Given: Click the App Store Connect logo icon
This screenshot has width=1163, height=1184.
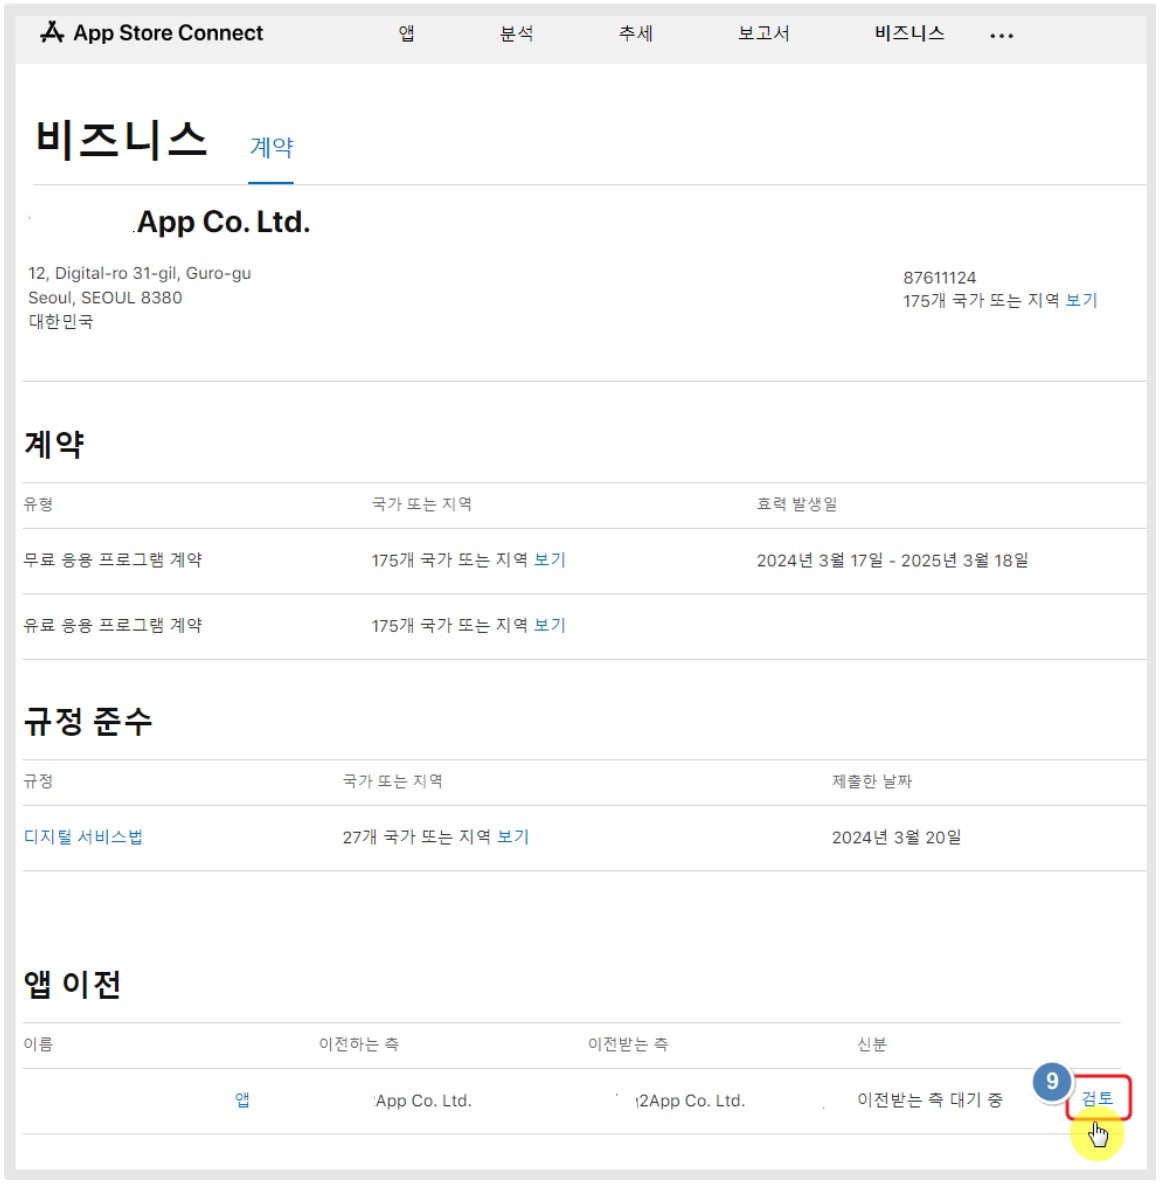Looking at the screenshot, I should pyautogui.click(x=52, y=32).
